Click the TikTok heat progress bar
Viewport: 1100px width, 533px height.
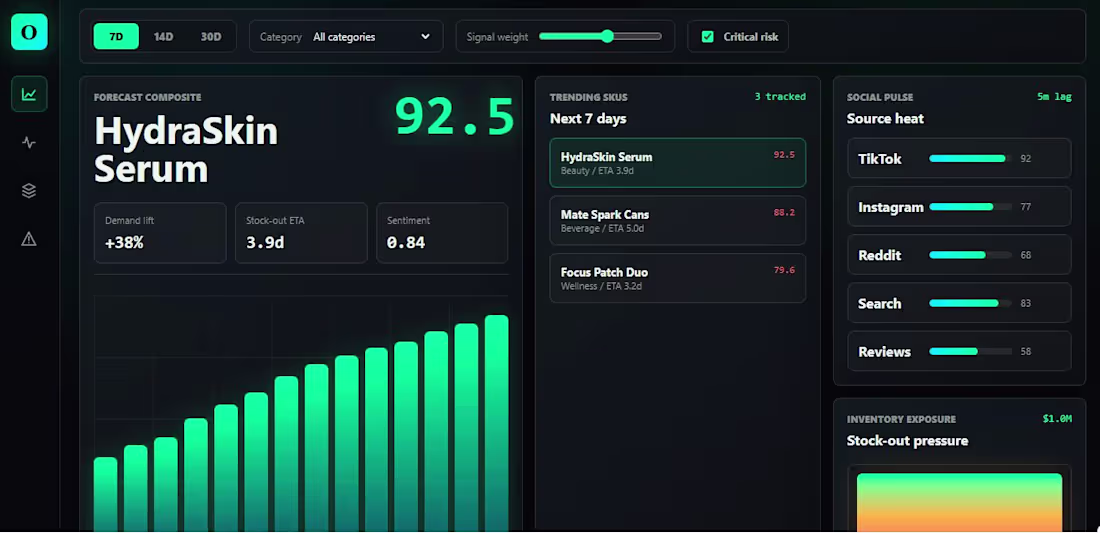tap(971, 158)
